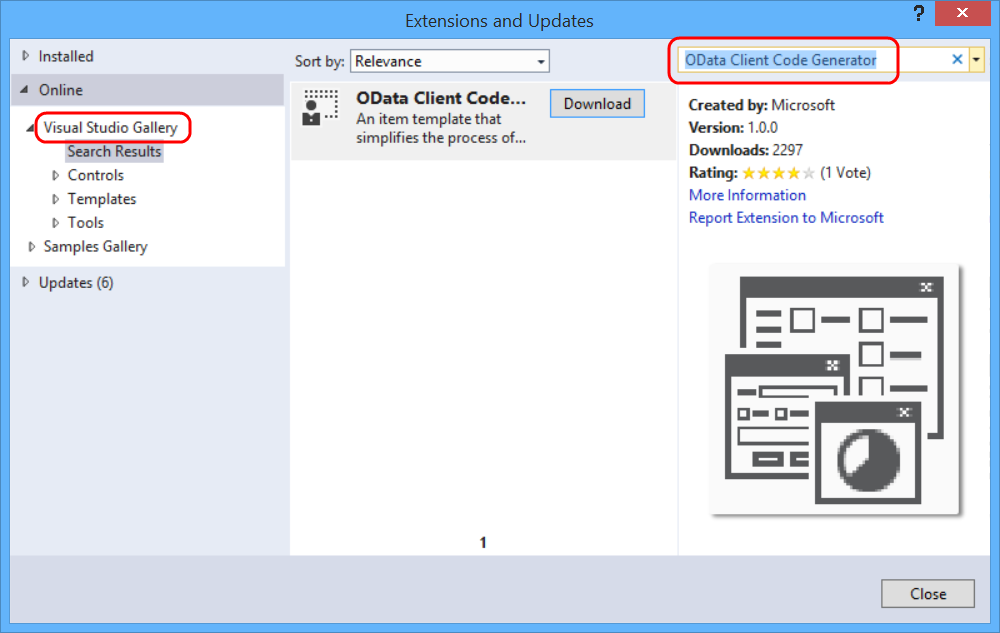Open the More Information link
Screen dimensions: 1000x633
(x=747, y=195)
